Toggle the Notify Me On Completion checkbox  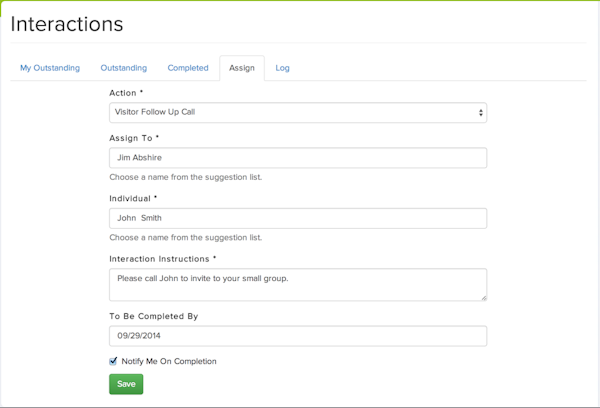tap(113, 361)
